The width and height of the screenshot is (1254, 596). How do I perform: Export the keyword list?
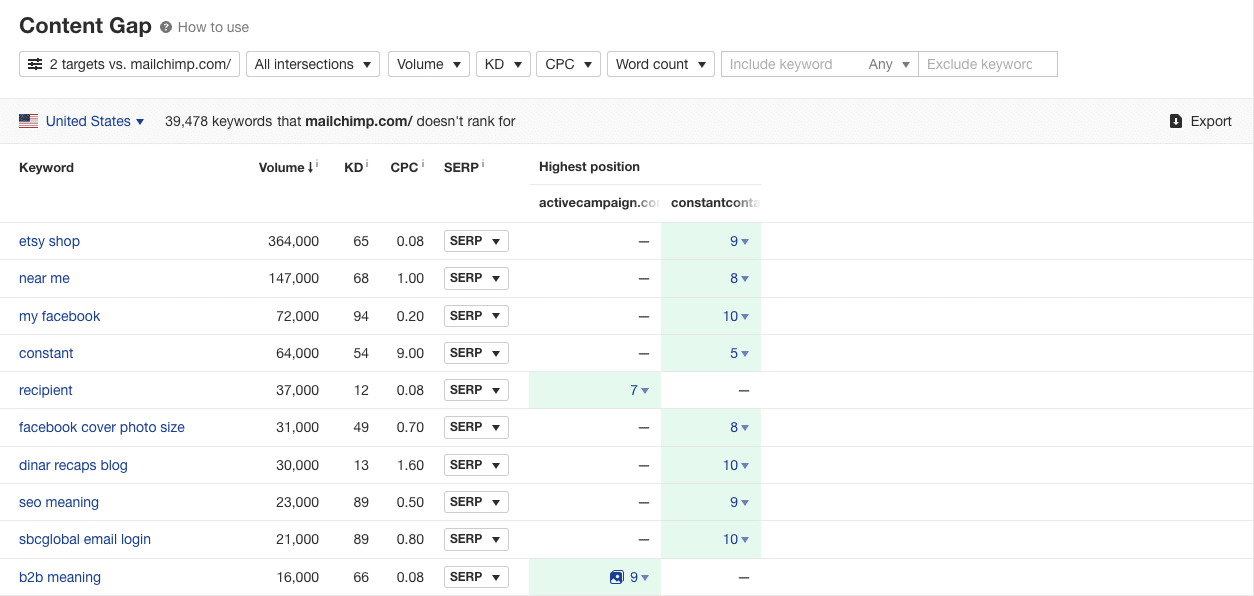pyautogui.click(x=1200, y=121)
